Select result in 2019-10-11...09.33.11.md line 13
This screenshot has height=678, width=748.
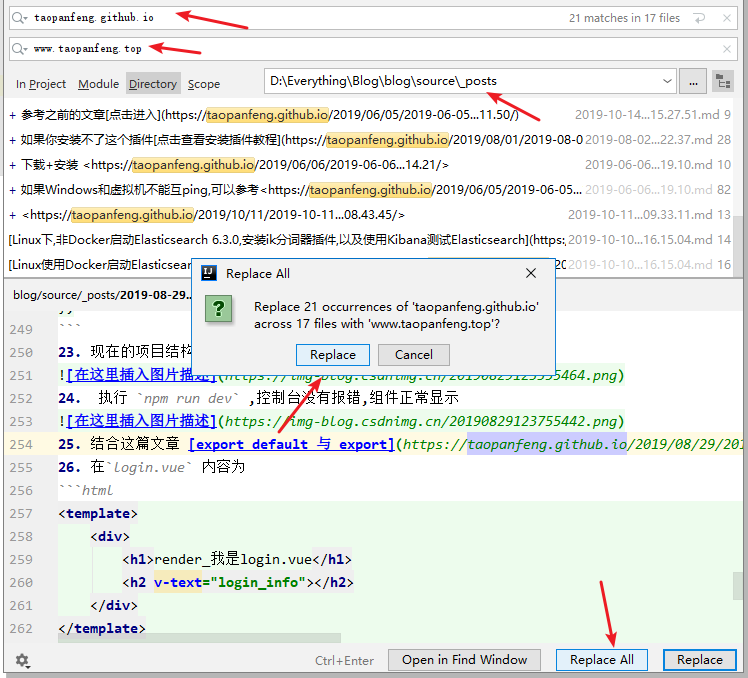click(x=370, y=215)
